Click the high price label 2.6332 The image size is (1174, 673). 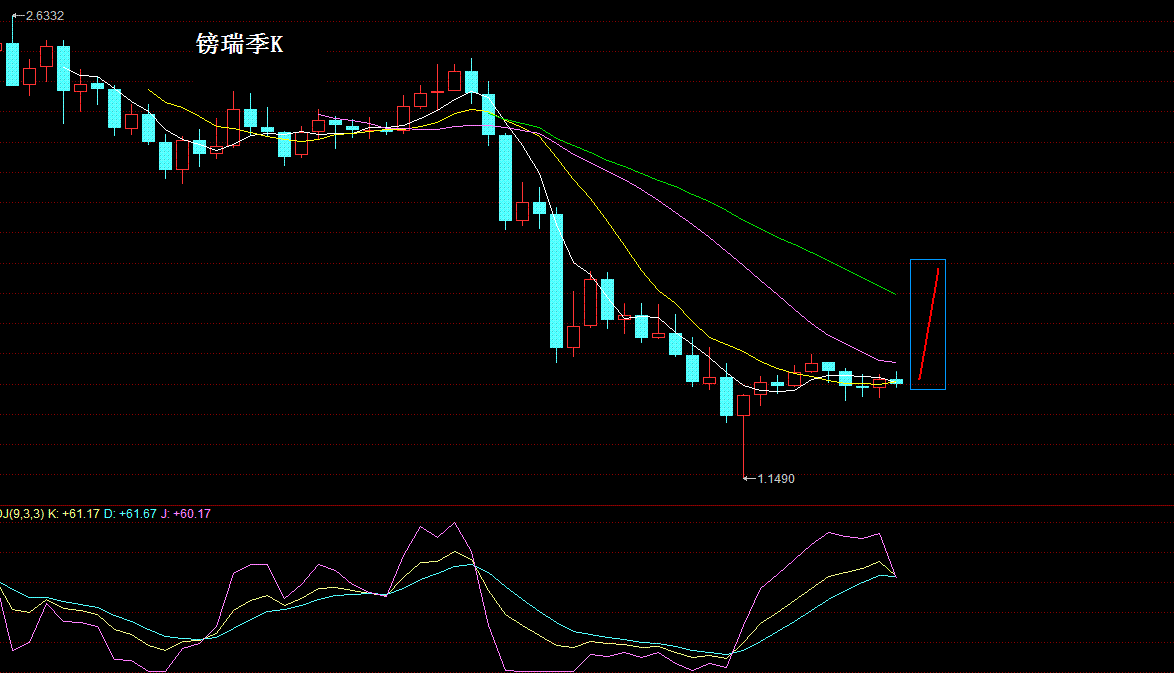[45, 16]
